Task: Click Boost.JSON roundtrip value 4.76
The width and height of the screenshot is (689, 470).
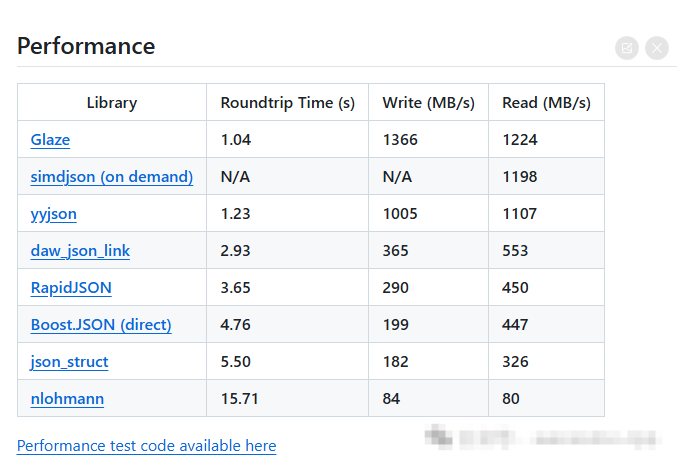Action: coord(236,325)
